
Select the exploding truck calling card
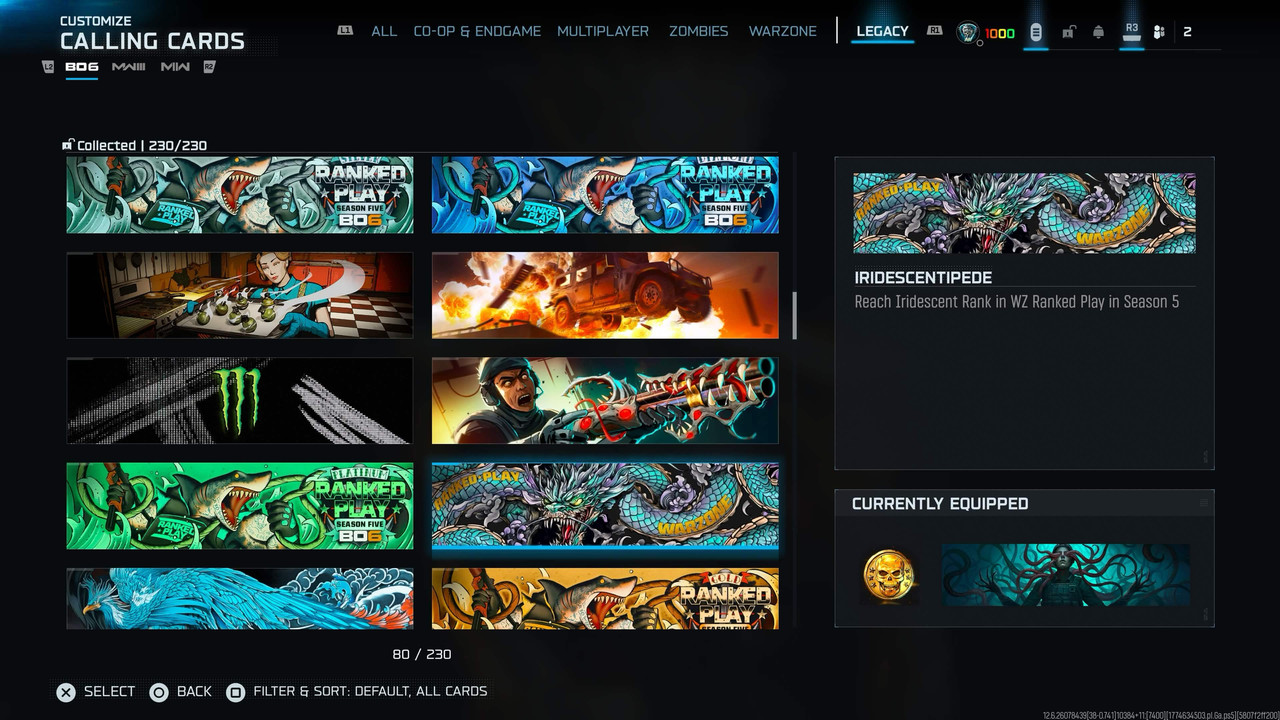click(605, 295)
